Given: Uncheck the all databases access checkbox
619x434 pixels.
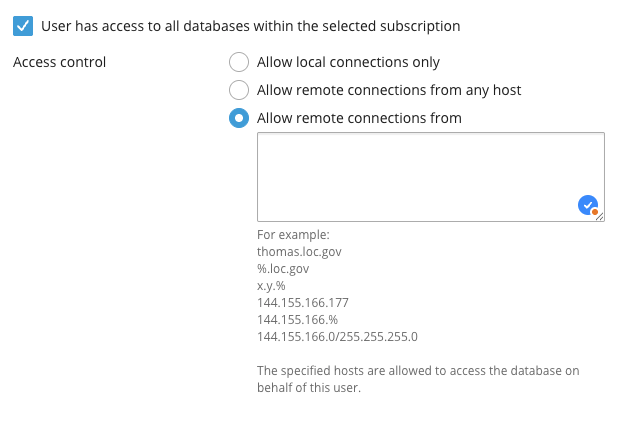Looking at the screenshot, I should coord(23,26).
